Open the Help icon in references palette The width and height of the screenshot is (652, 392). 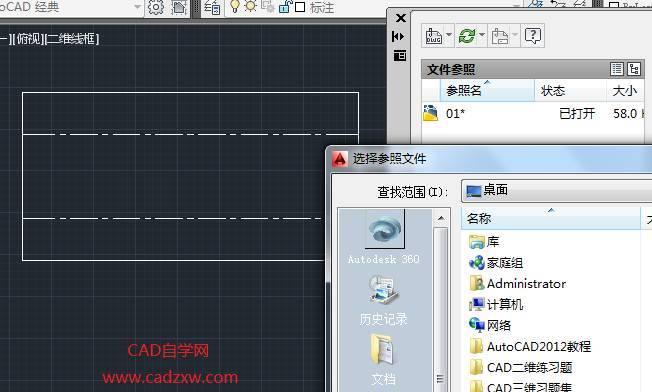(x=533, y=36)
